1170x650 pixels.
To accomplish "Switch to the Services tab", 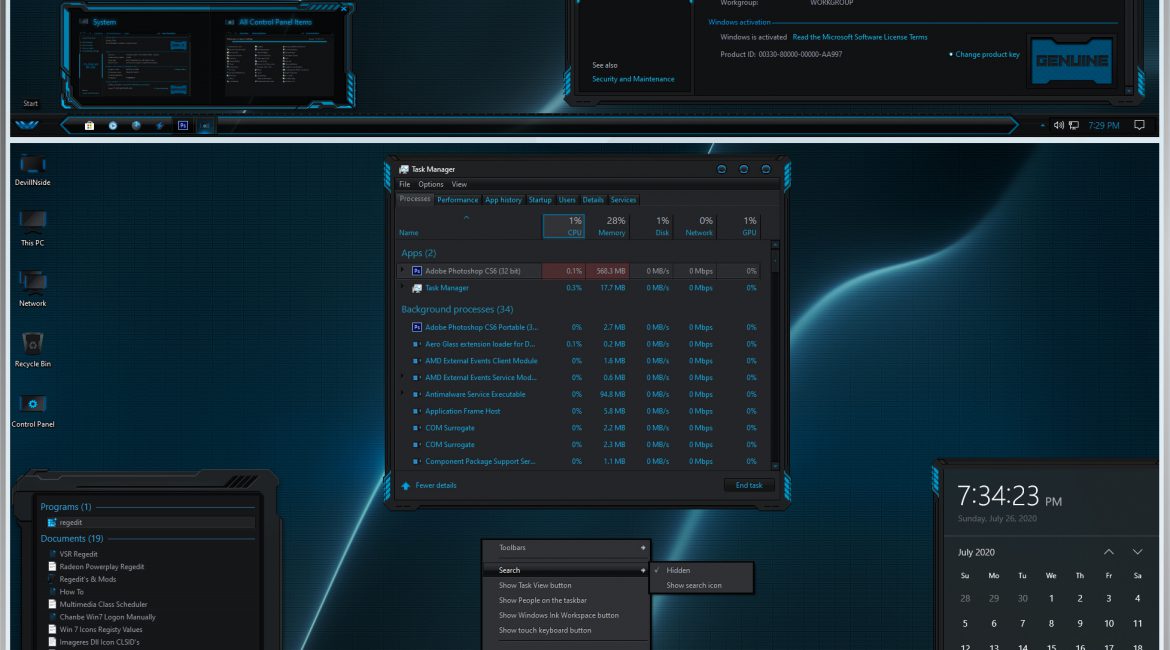I will pos(623,200).
